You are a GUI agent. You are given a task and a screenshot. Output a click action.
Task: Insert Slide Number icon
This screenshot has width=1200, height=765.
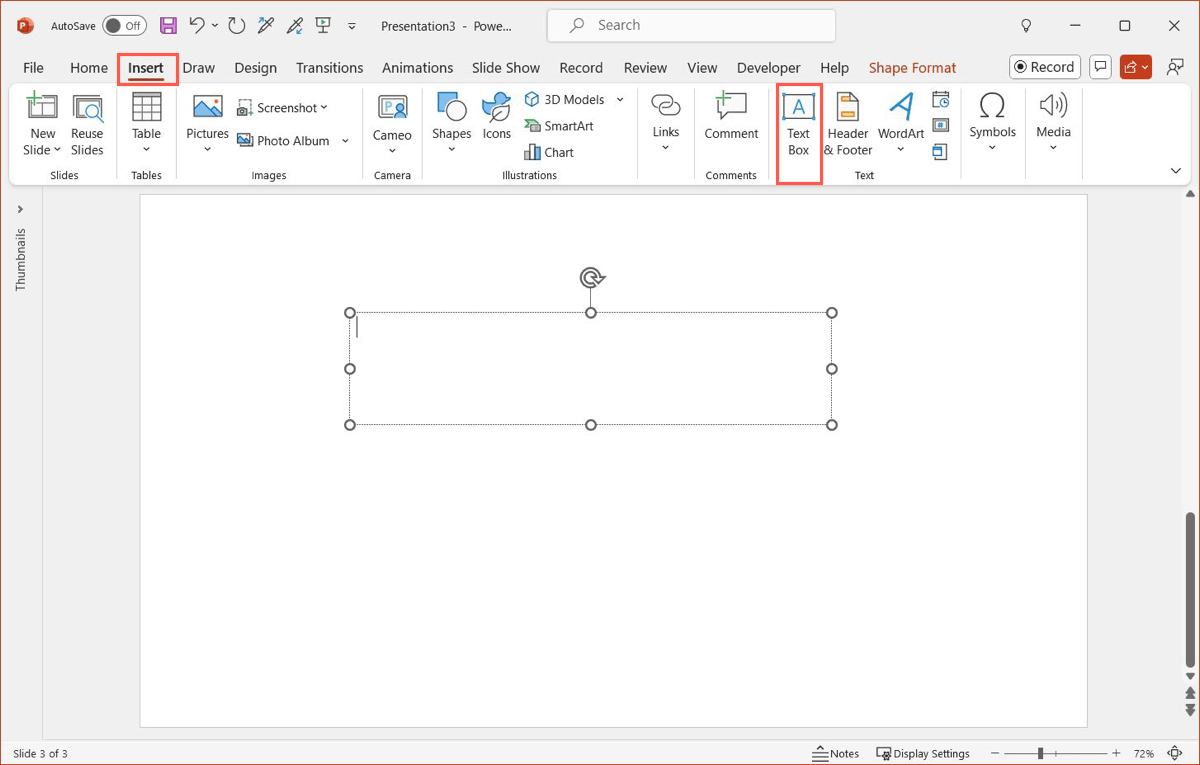point(940,126)
